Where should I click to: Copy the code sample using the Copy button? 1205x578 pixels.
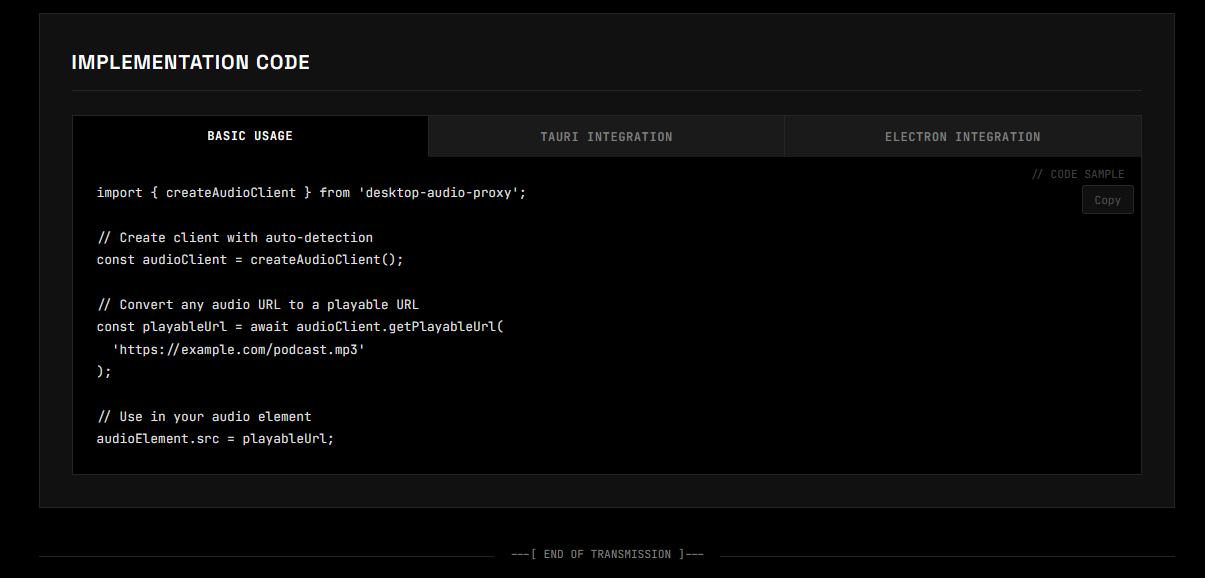[1107, 199]
